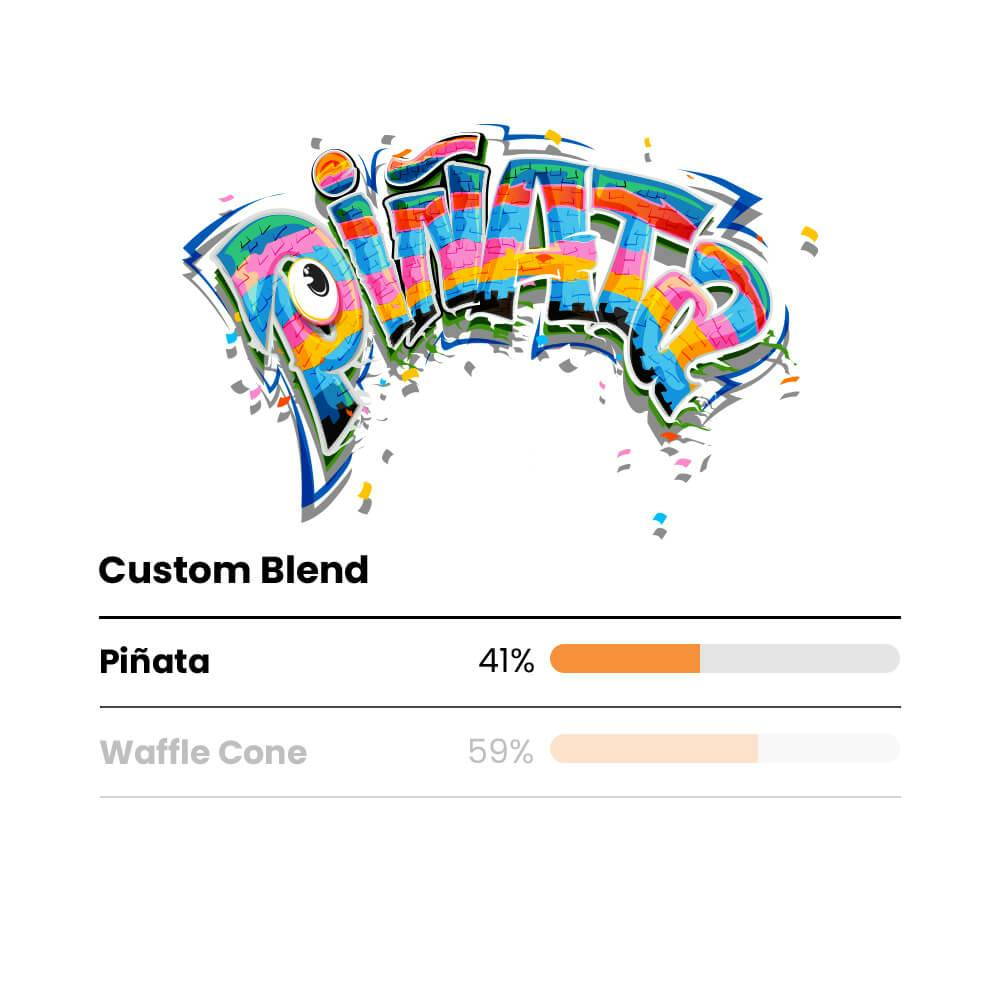
Task: Click the yellow confetti piece right of the logo
Action: tap(808, 234)
